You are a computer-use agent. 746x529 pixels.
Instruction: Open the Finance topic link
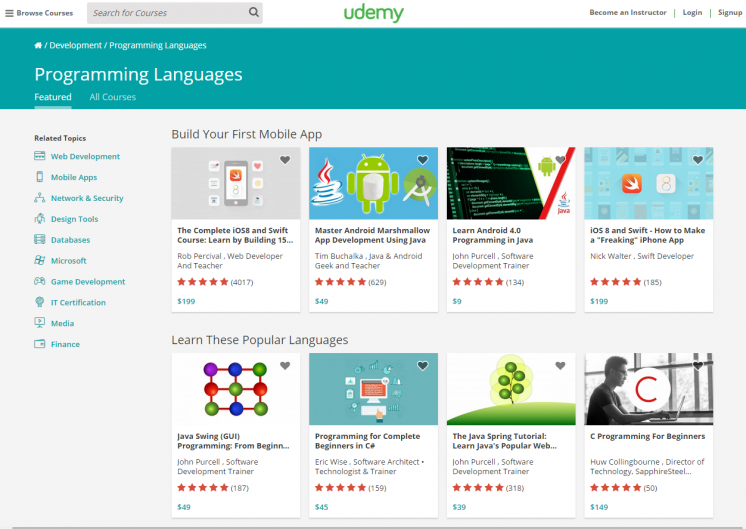tap(65, 344)
